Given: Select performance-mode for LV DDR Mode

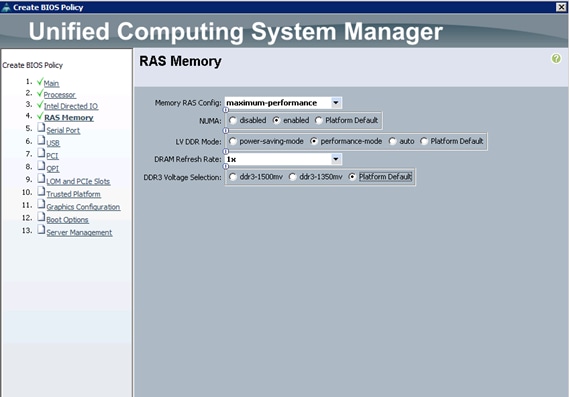Looking at the screenshot, I should pos(314,141).
